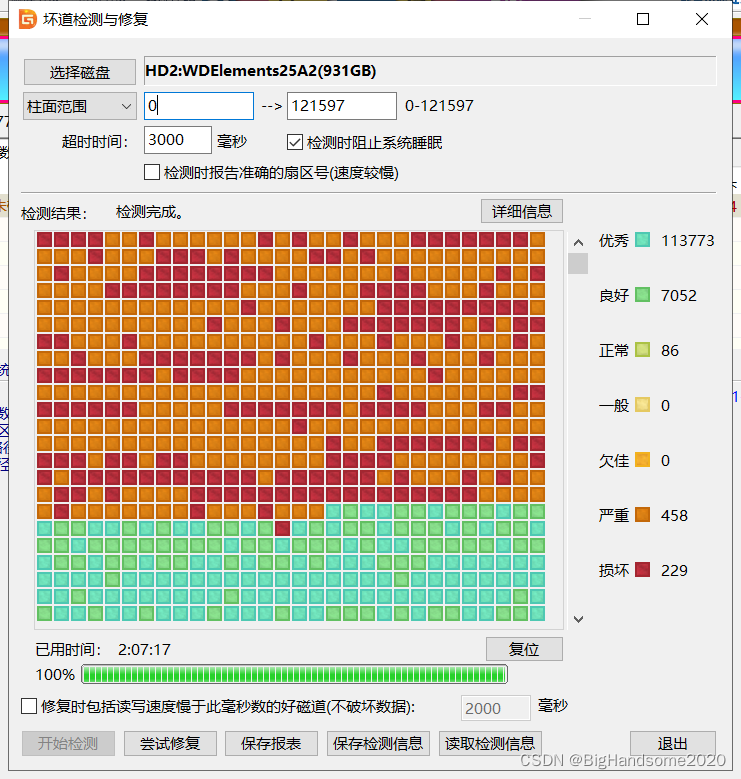
Task: Click scroll up arrow of result grid
Action: [578, 242]
